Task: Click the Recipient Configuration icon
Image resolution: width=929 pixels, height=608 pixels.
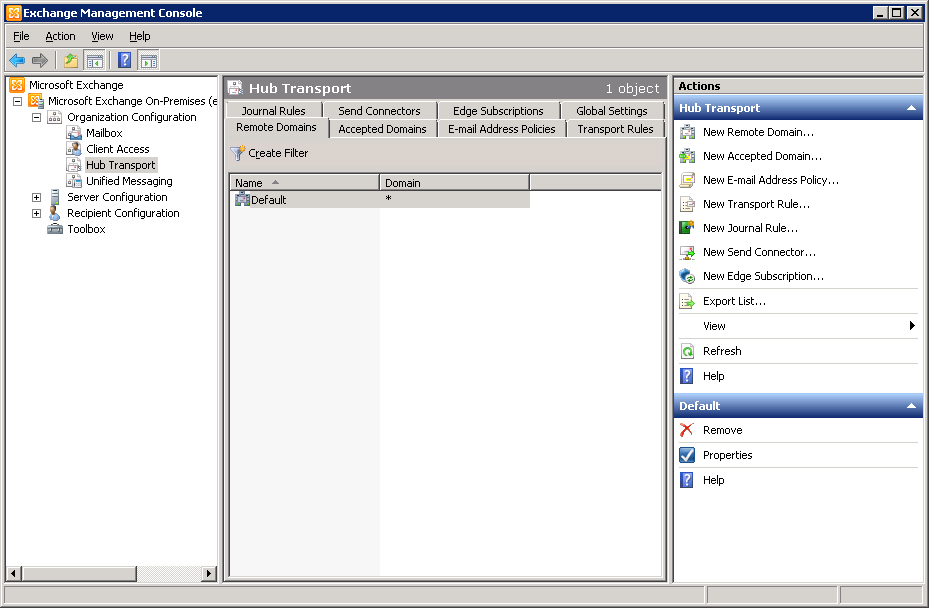Action: pos(55,213)
